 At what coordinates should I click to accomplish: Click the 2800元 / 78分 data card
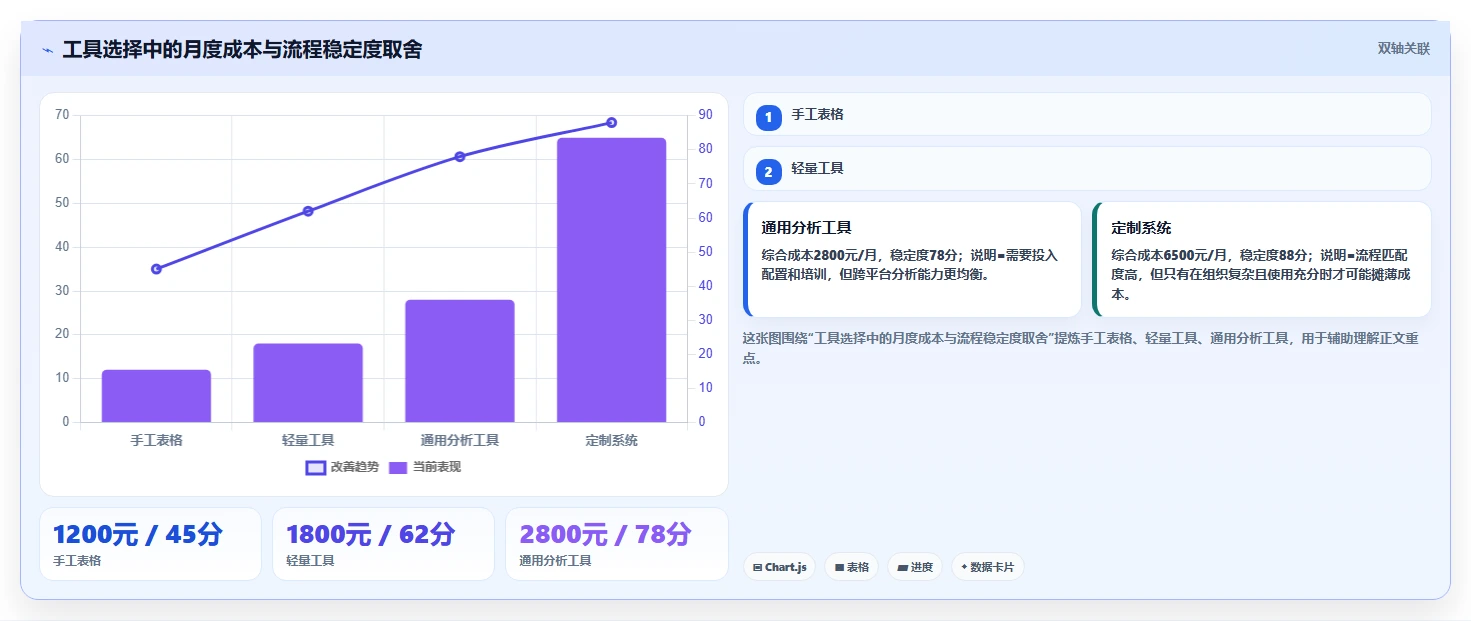click(x=617, y=544)
